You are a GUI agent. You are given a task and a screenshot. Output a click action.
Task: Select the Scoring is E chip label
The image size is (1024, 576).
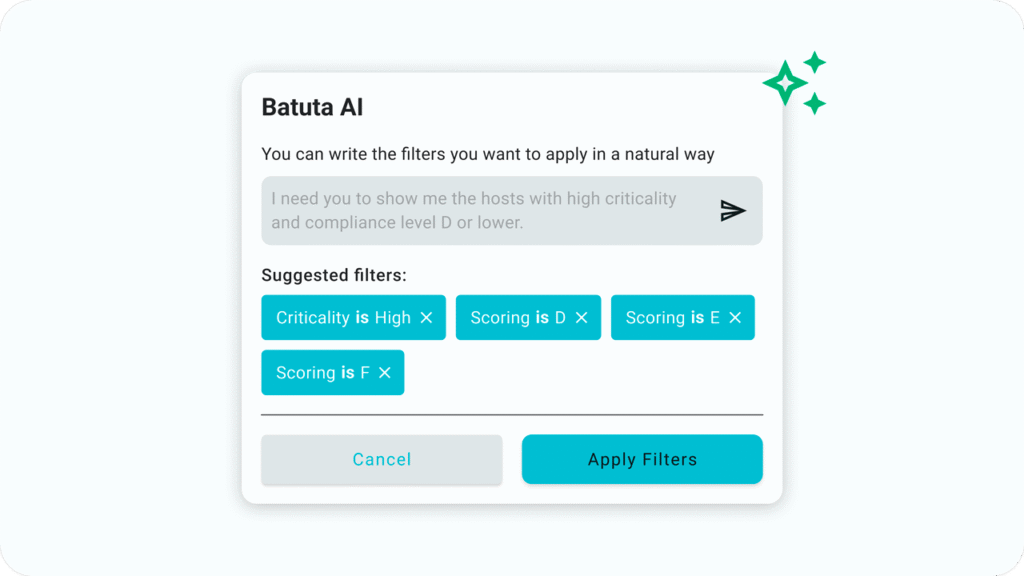pyautogui.click(x=672, y=318)
